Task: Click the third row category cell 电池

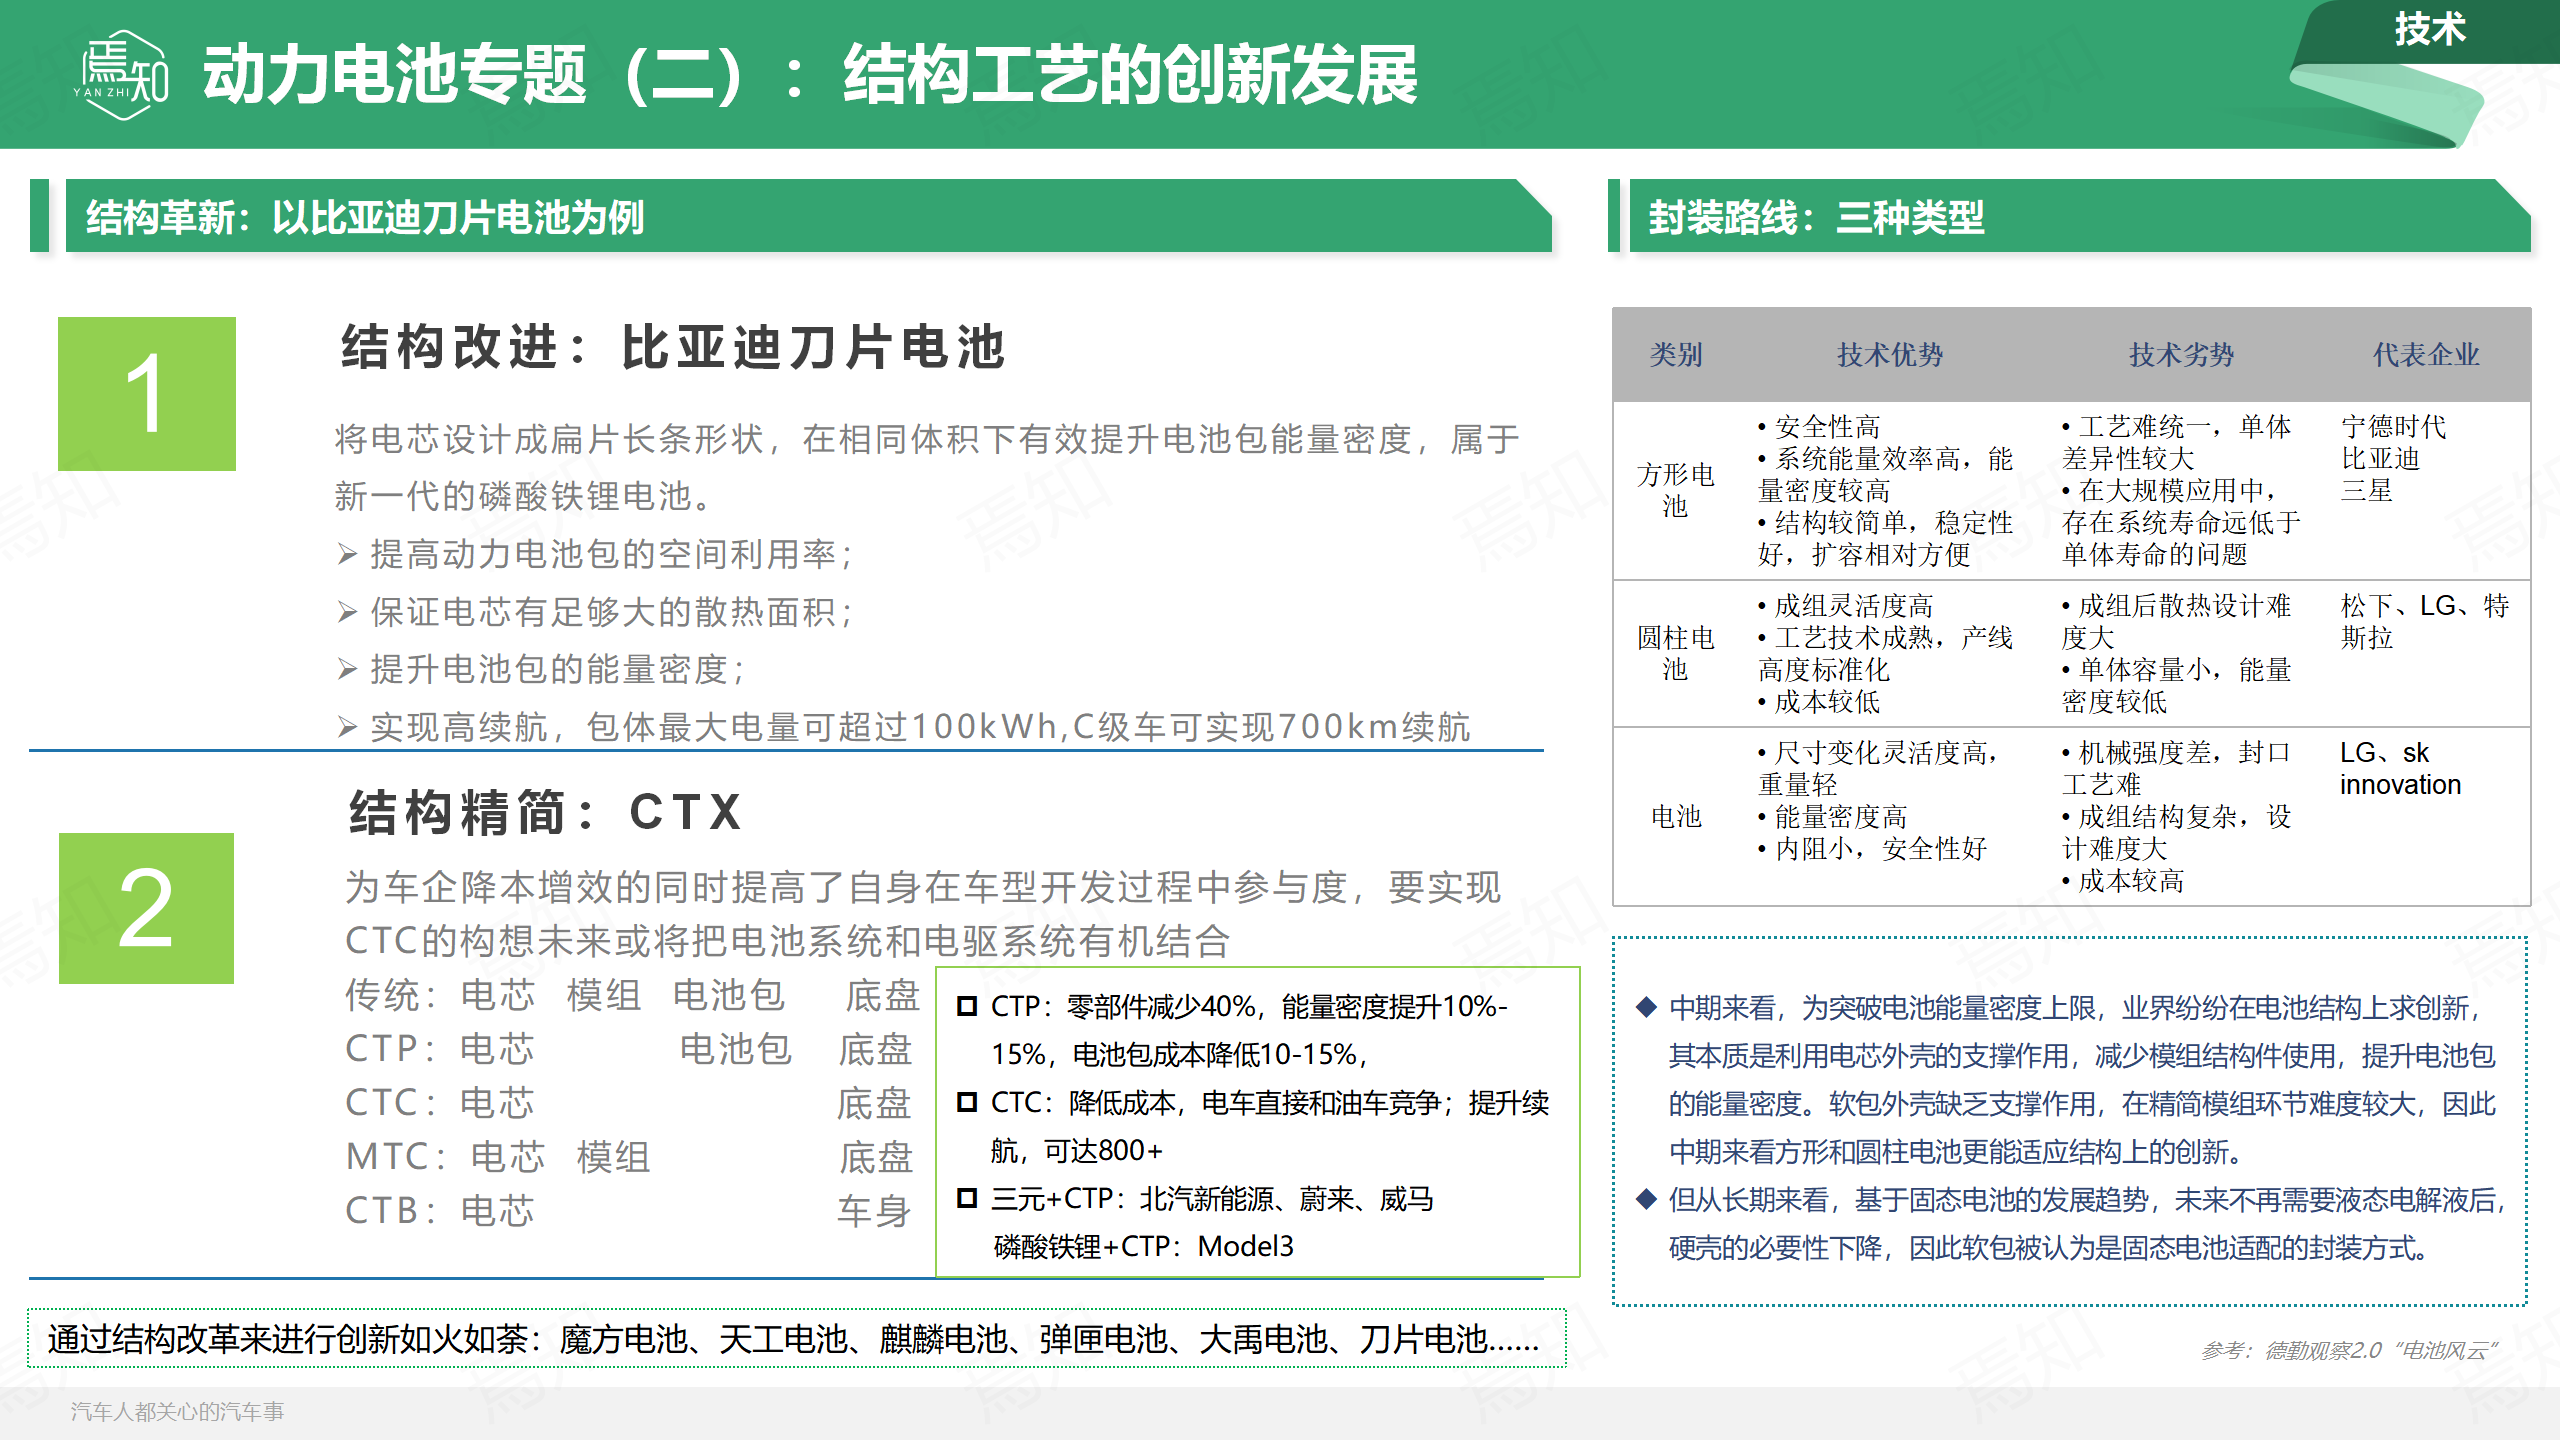Action: pyautogui.click(x=1676, y=816)
